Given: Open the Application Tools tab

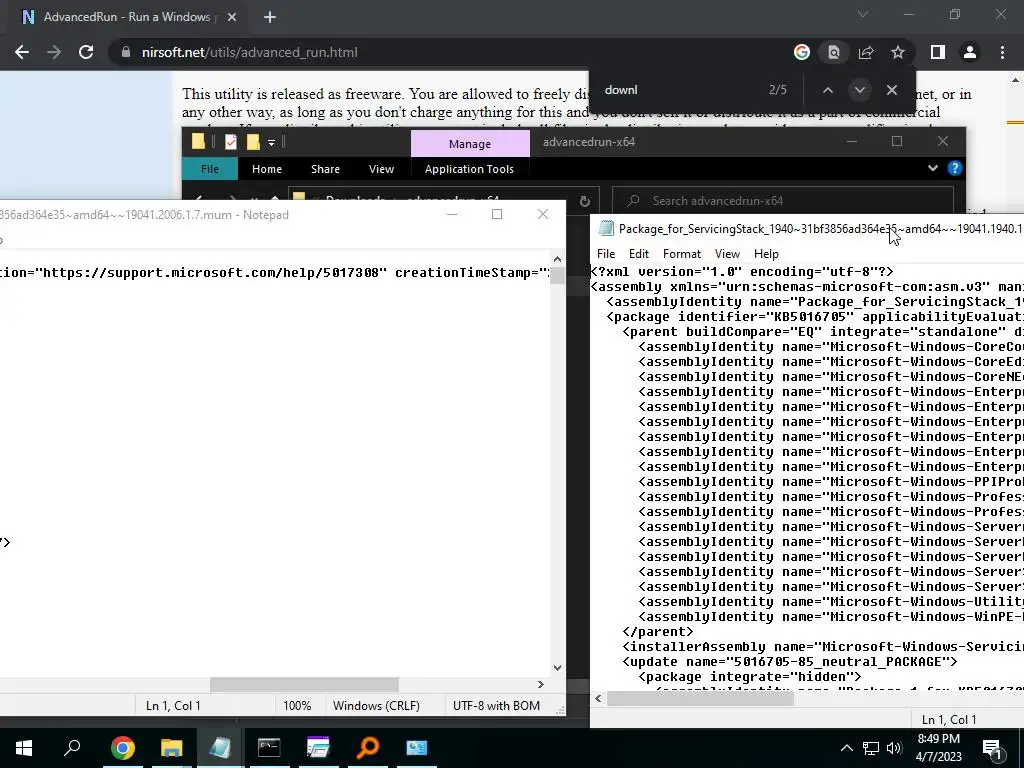Looking at the screenshot, I should pos(469,168).
